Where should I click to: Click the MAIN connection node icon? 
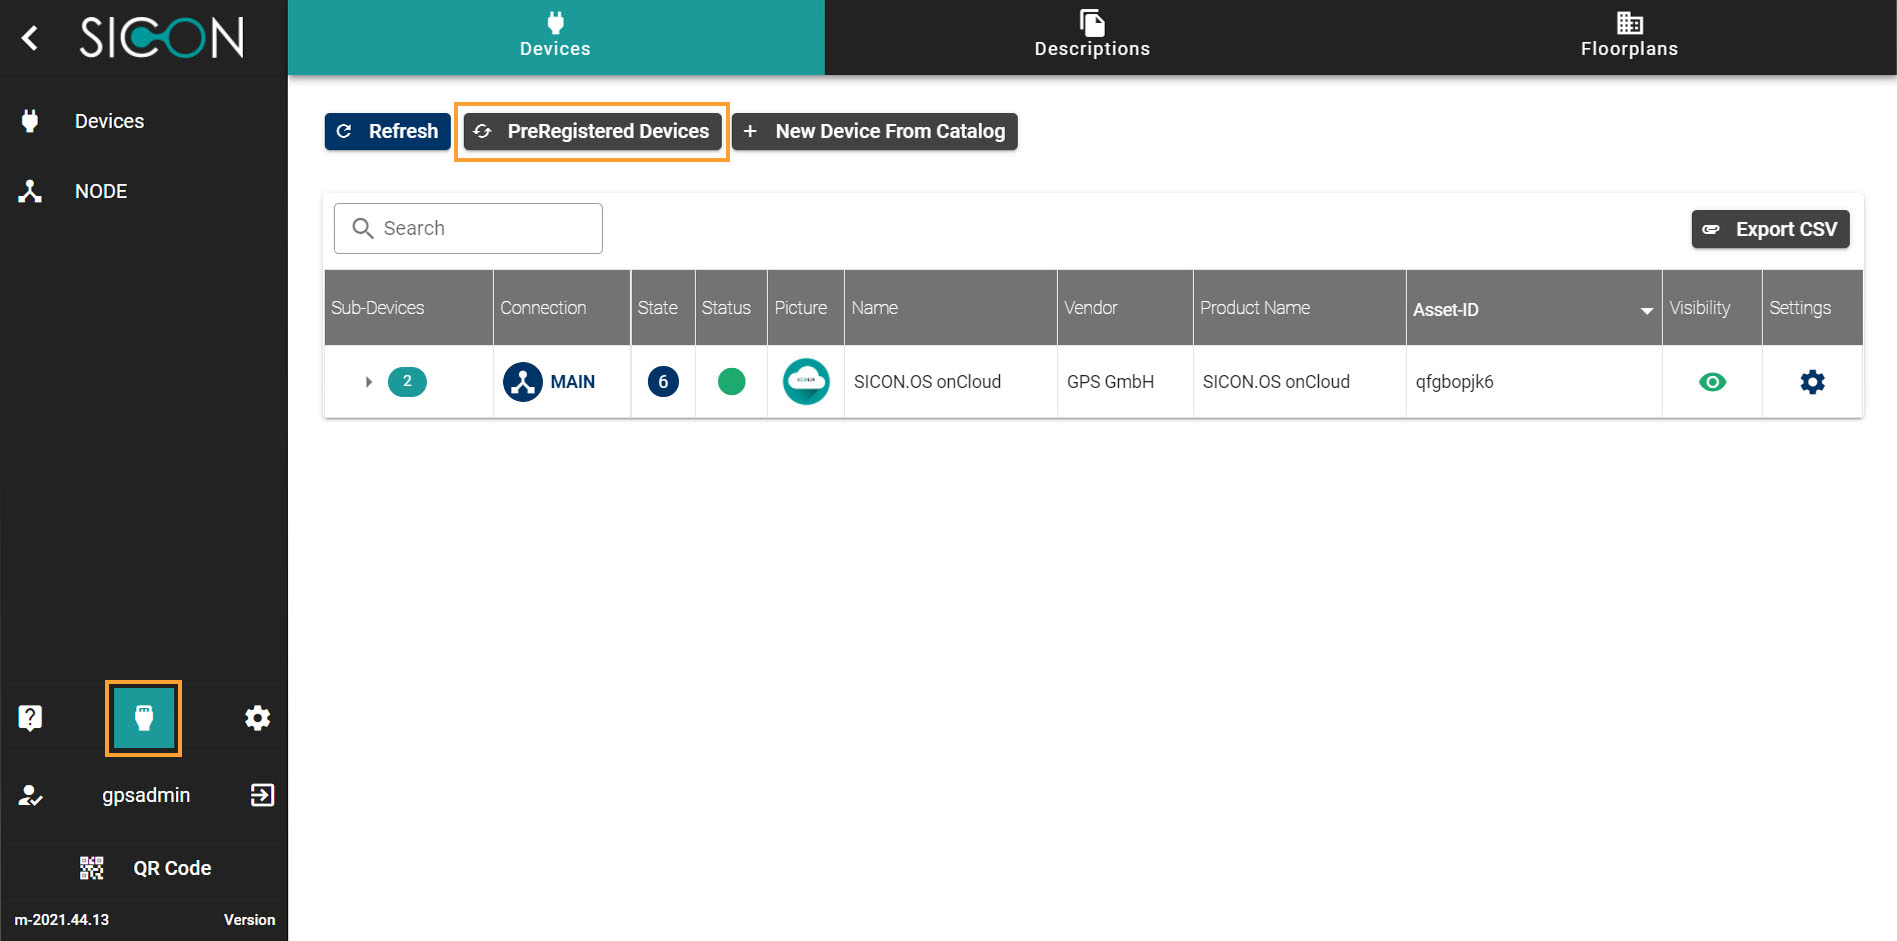coord(523,382)
